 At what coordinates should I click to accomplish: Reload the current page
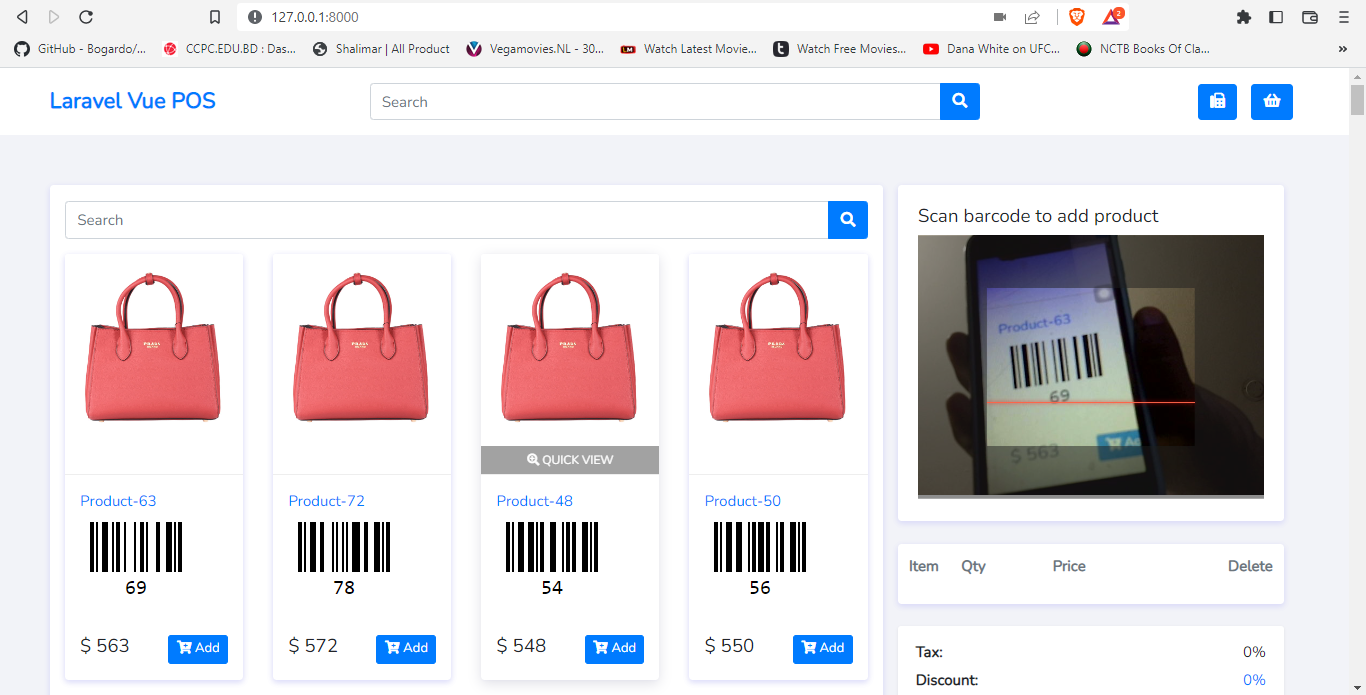(x=86, y=17)
